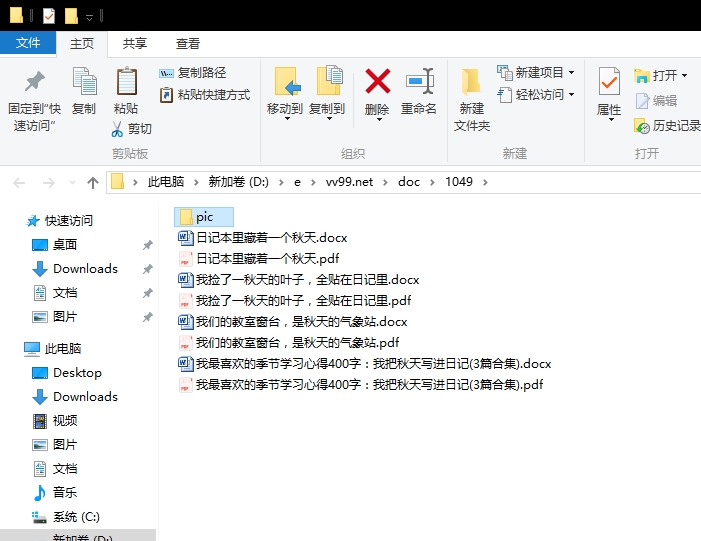Select the 3篇合集 .pdf file
The image size is (701, 541).
[360, 385]
